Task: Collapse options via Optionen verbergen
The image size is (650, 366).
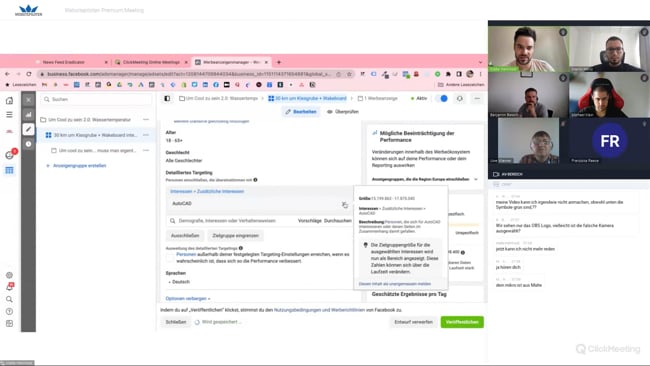Action: coord(188,298)
